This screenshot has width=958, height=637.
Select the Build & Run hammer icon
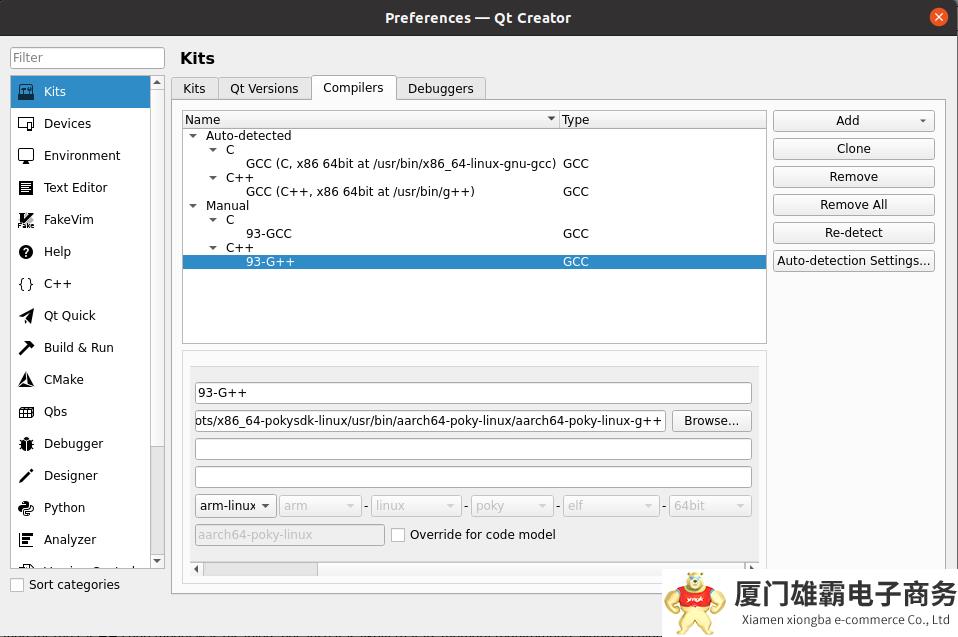click(x=26, y=348)
